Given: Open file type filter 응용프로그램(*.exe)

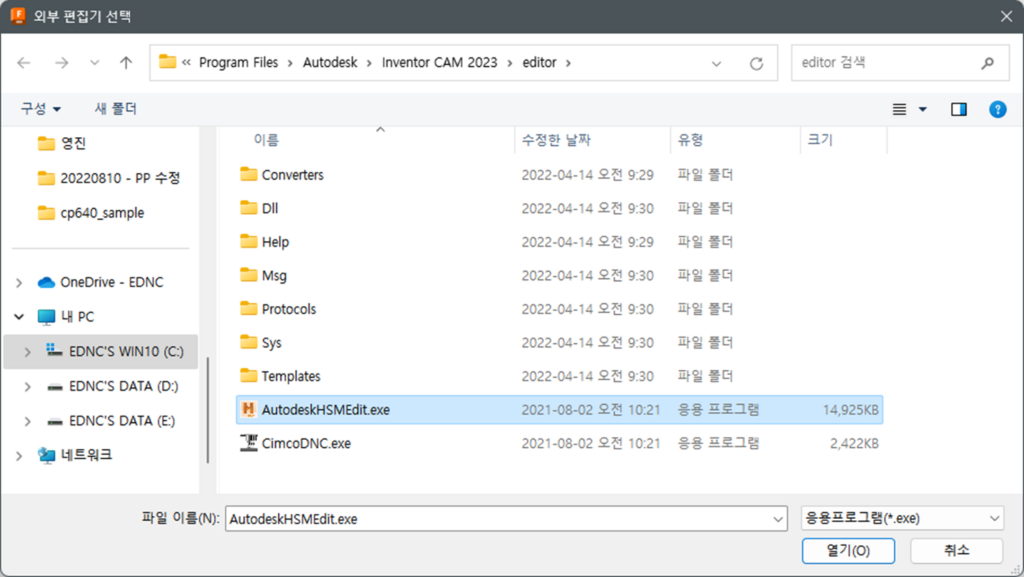Looking at the screenshot, I should coord(902,518).
